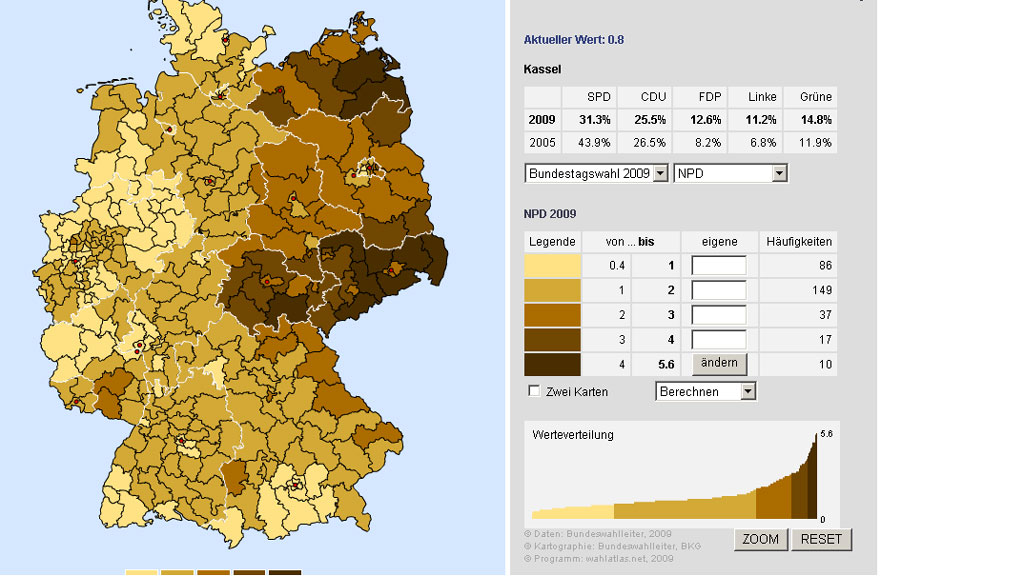Open the Bundestagswahl 2009 election dropdown
This screenshot has width=1024, height=576.
(x=595, y=173)
